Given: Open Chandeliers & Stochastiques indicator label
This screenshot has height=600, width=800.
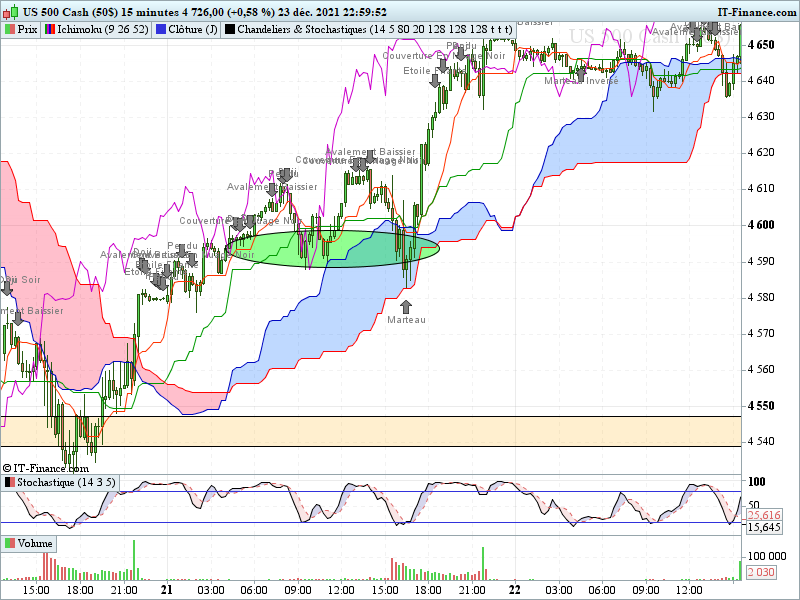Looking at the screenshot, I should click(374, 30).
